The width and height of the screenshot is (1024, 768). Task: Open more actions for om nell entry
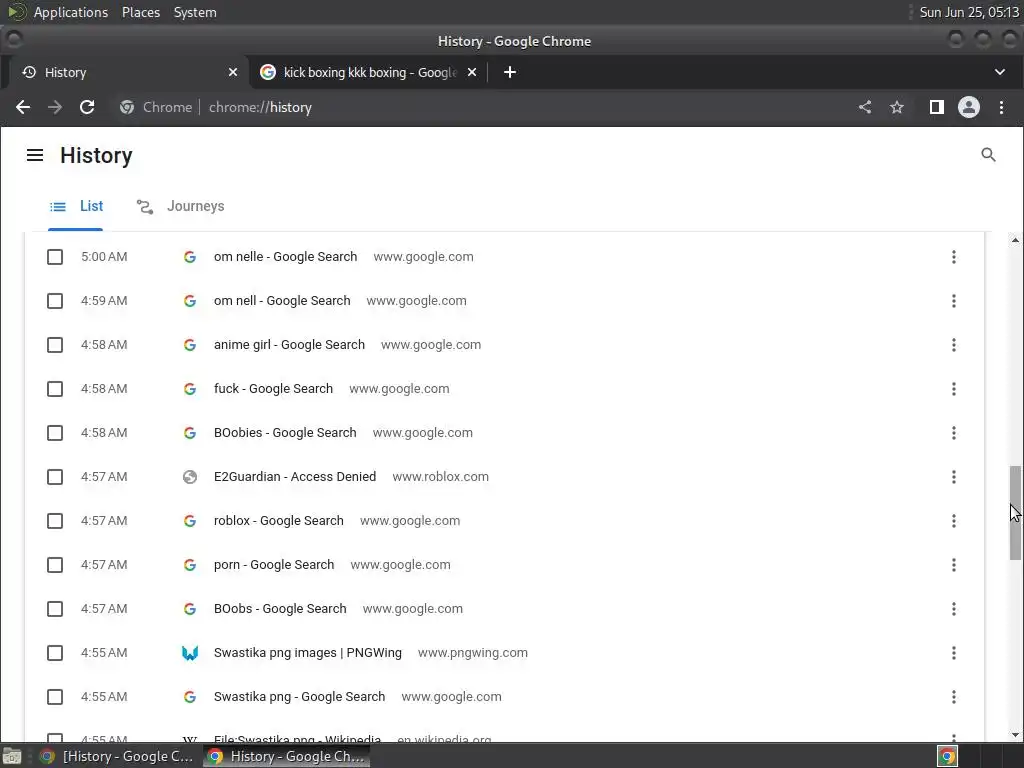[x=953, y=300]
